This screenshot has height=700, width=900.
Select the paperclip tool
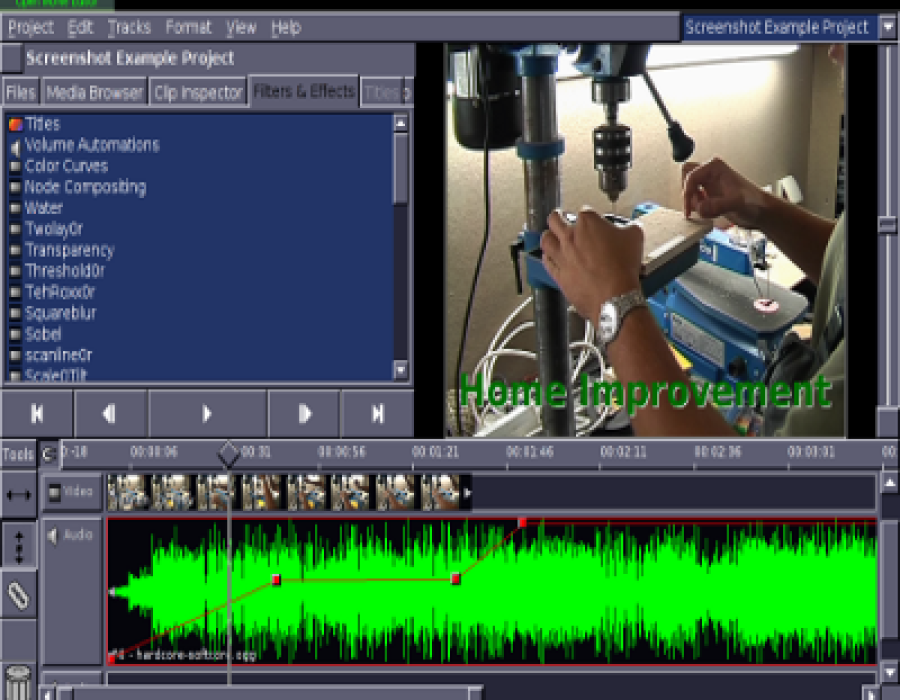[18, 595]
